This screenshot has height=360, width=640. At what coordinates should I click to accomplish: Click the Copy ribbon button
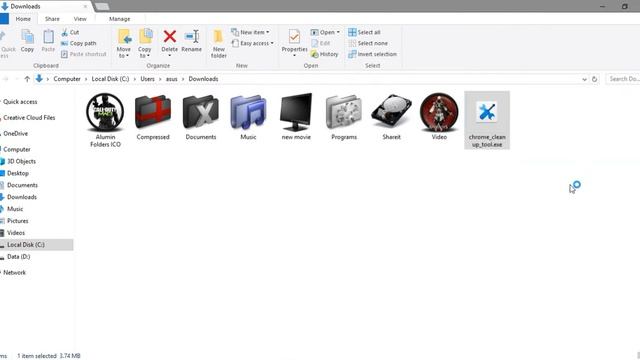coord(27,41)
